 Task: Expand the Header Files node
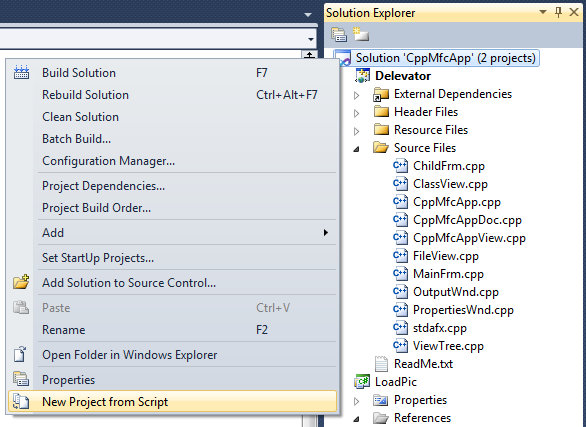tap(357, 113)
